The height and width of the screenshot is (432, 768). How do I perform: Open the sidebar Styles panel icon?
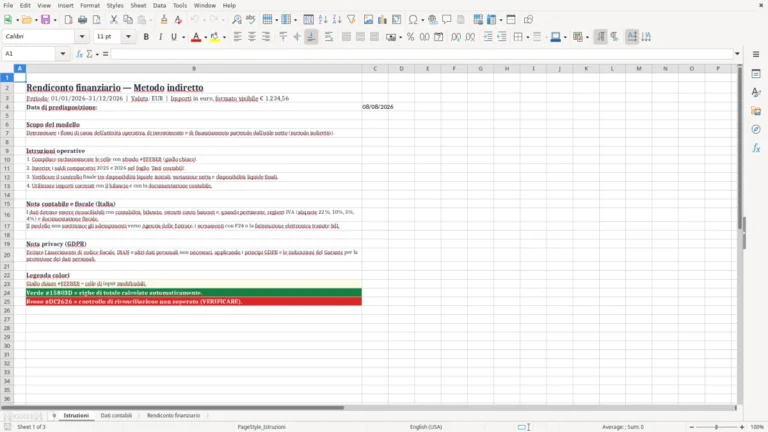pyautogui.click(x=756, y=92)
